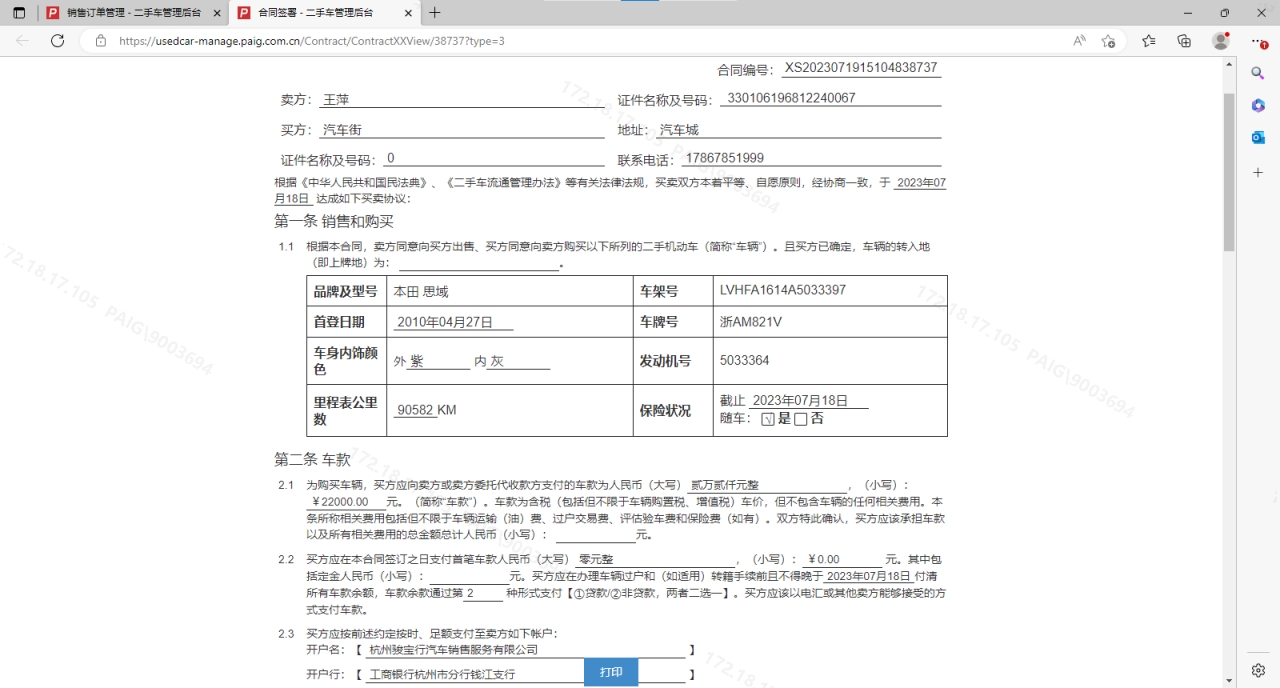Screen dimensions: 1280x688
Task: Open the Collections panel
Action: (1184, 41)
